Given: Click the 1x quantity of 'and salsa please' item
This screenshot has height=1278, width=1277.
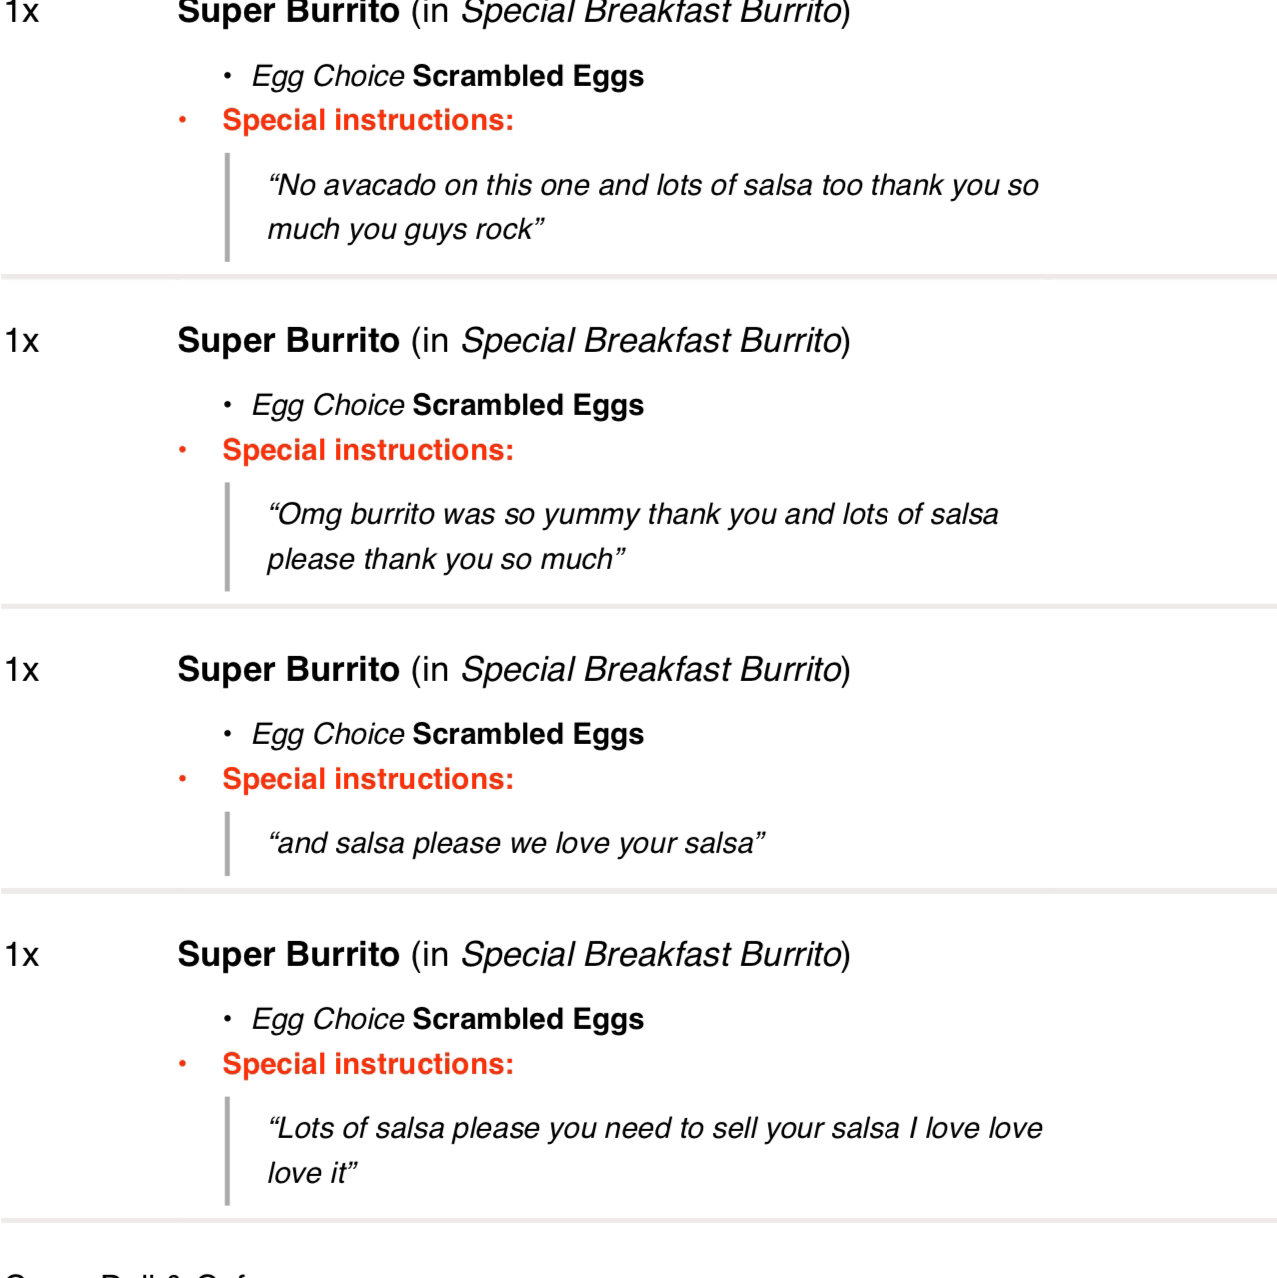Looking at the screenshot, I should pos(22,670).
